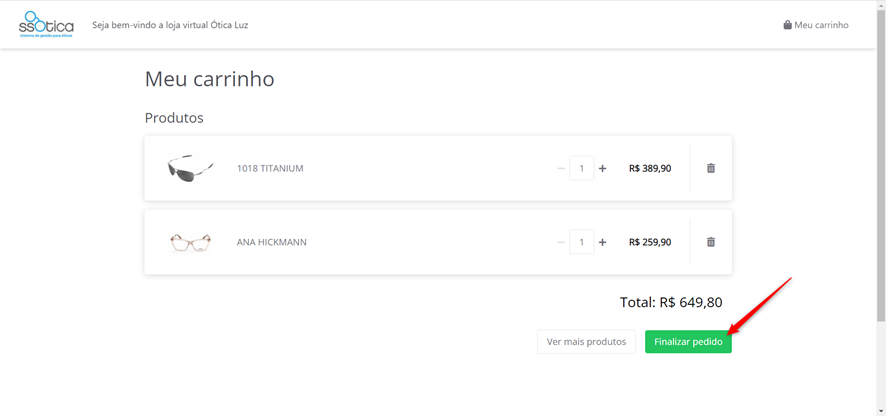Click the 1018 TITANIUM product name
Screen dimensions: 886x416
(270, 168)
